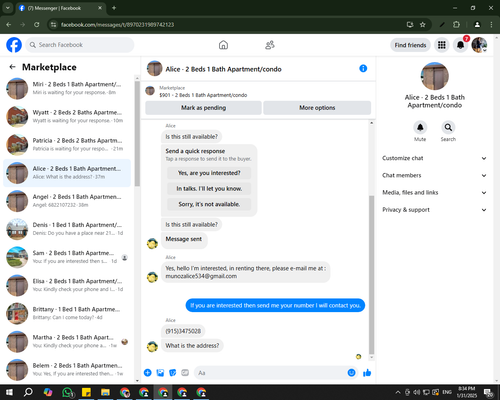Expand the Customize chat section
Image resolution: width=500 pixels, height=400 pixels.
tap(434, 158)
